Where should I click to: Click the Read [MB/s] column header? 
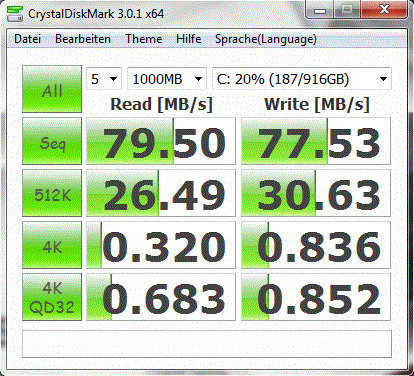[161, 104]
